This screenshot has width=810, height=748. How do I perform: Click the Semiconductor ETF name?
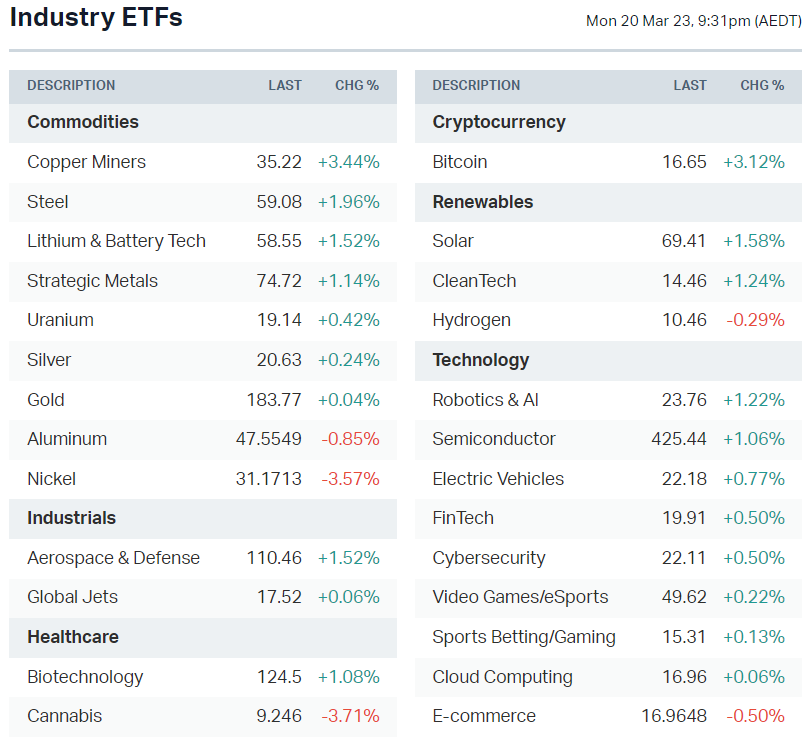[x=494, y=439]
